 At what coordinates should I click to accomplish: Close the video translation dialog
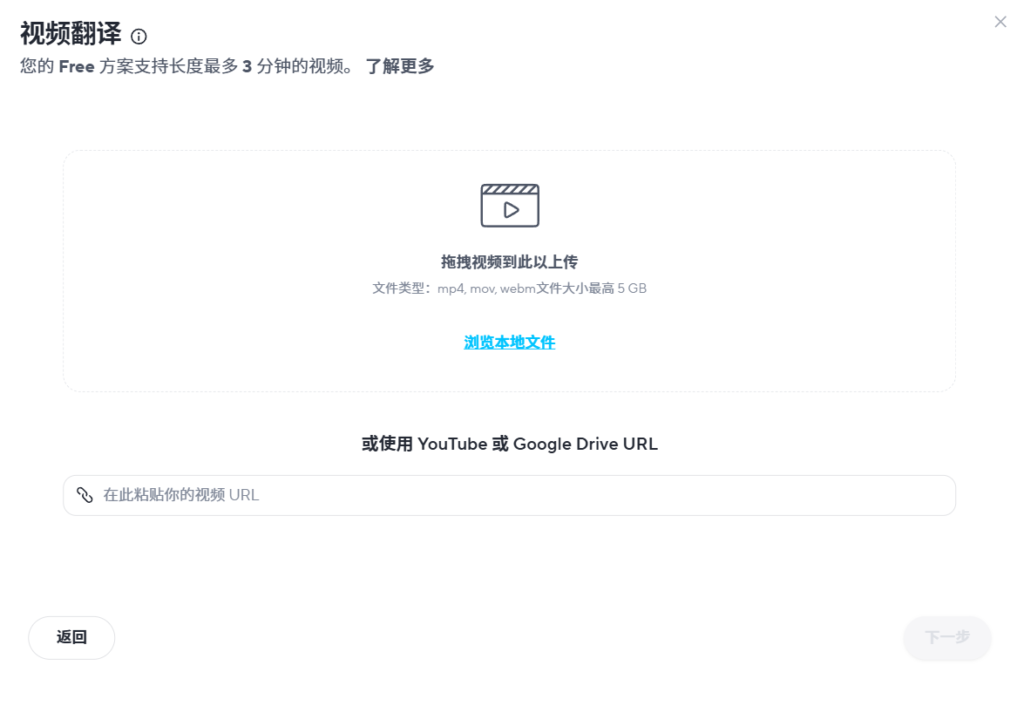(x=1000, y=22)
